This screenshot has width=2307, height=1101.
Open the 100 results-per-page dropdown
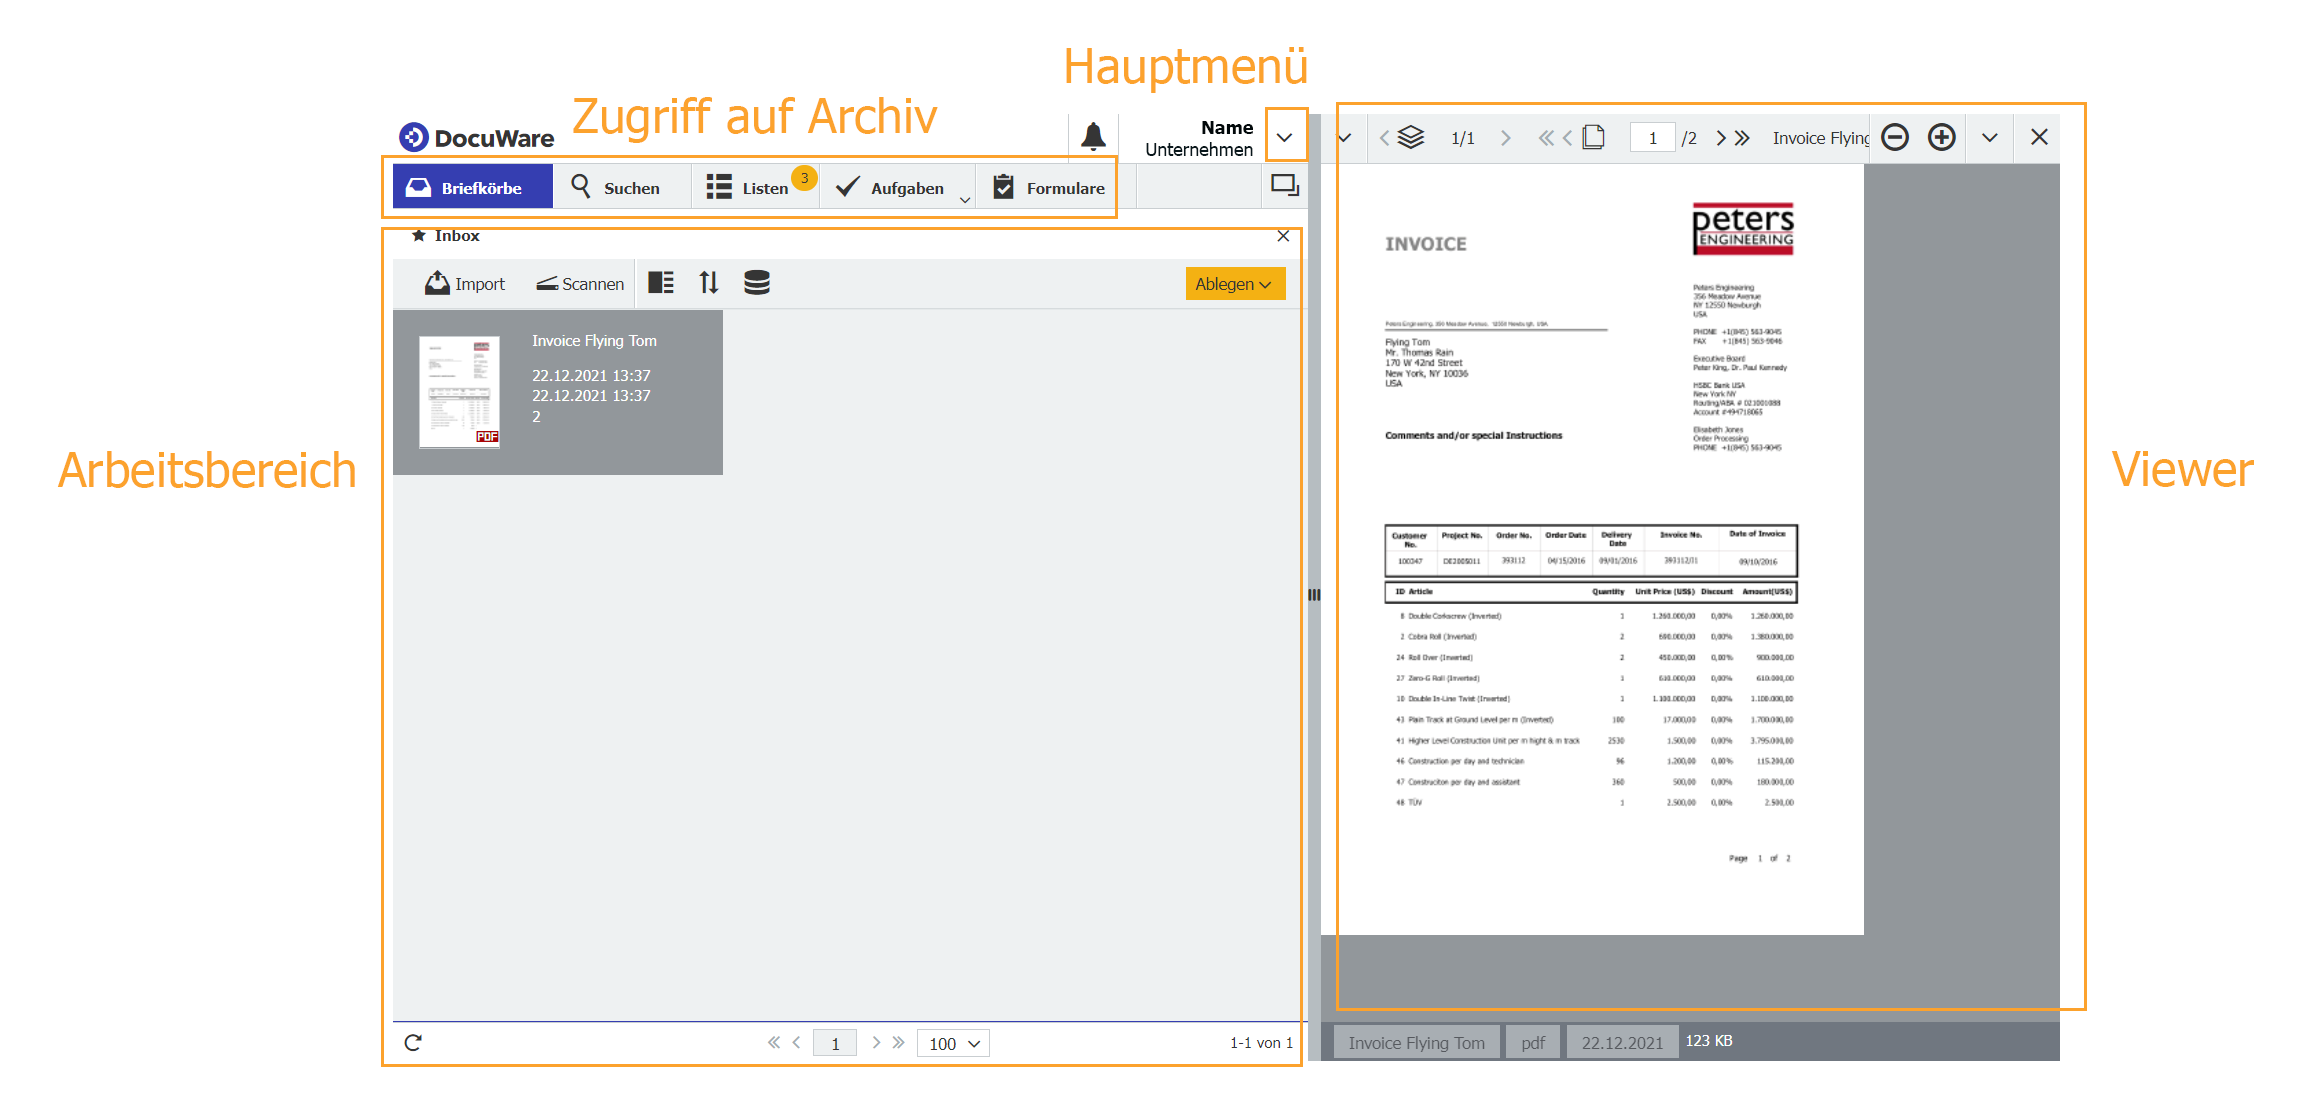click(953, 1043)
